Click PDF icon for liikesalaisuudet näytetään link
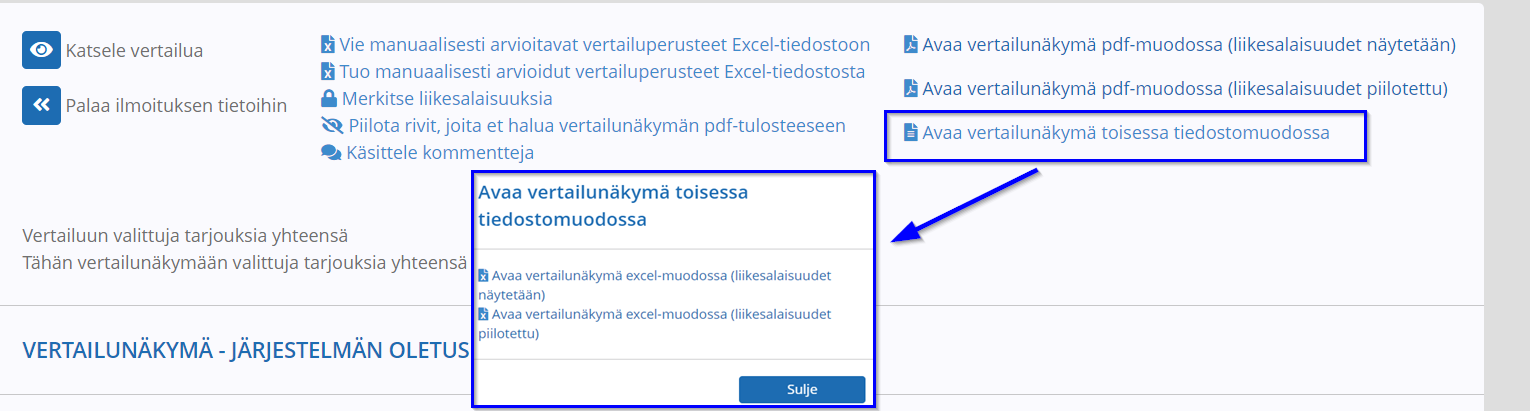 pyautogui.click(x=910, y=45)
